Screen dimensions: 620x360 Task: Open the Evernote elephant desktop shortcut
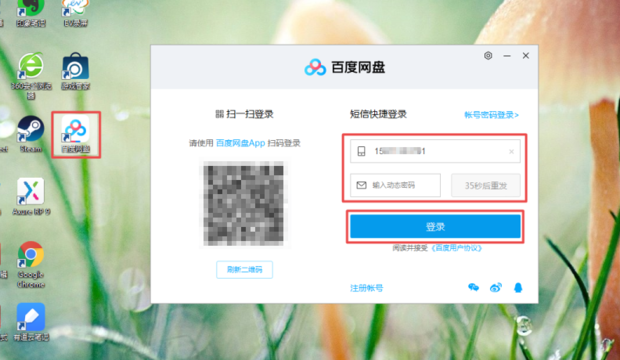coord(31,13)
